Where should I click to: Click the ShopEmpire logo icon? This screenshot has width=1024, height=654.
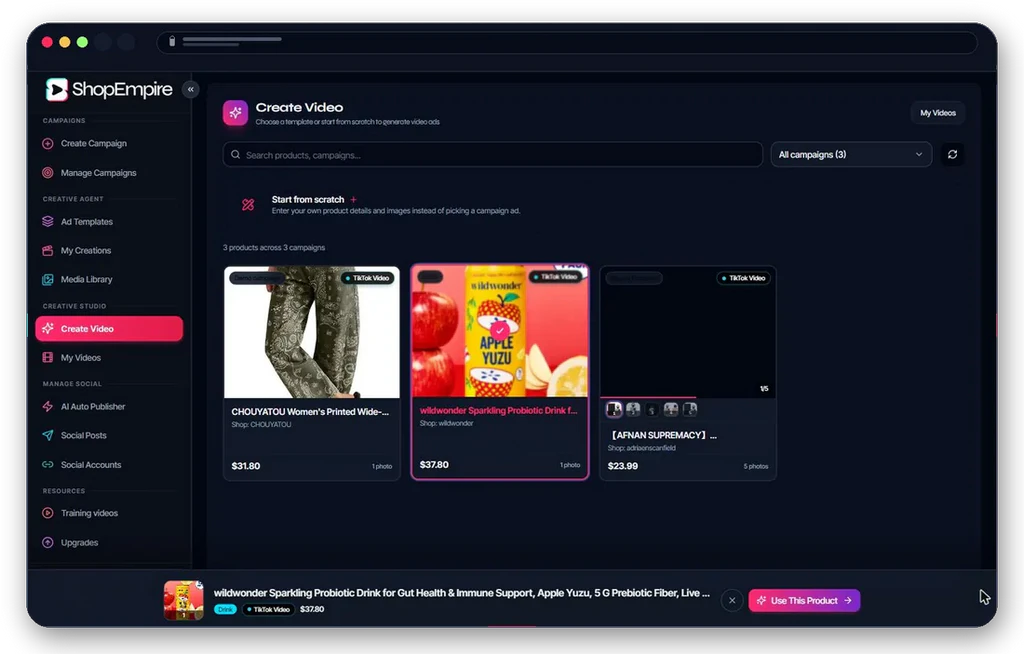[x=57, y=90]
